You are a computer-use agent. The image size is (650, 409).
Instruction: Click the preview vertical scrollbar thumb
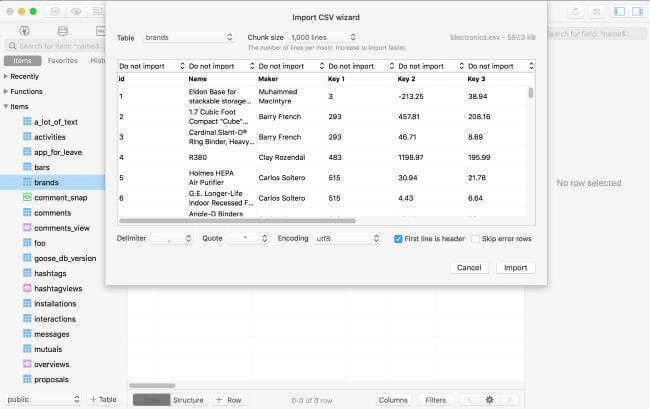[531, 92]
